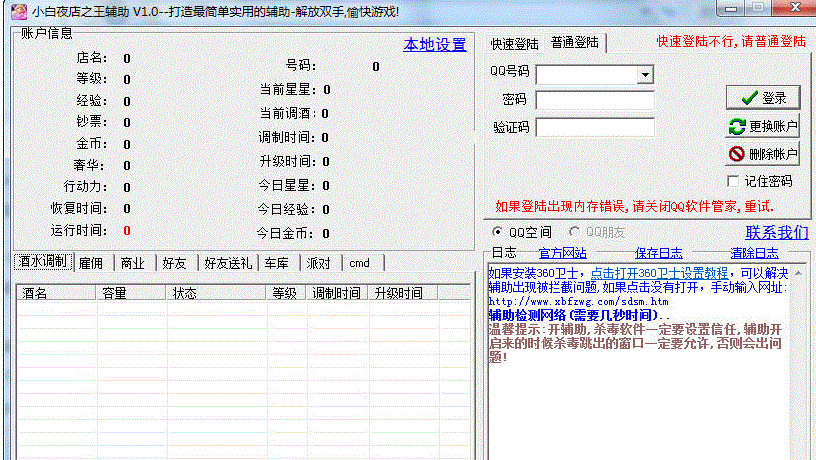Screen dimensions: 816x460
Task: Open the 官方网站 link
Action: 562,253
